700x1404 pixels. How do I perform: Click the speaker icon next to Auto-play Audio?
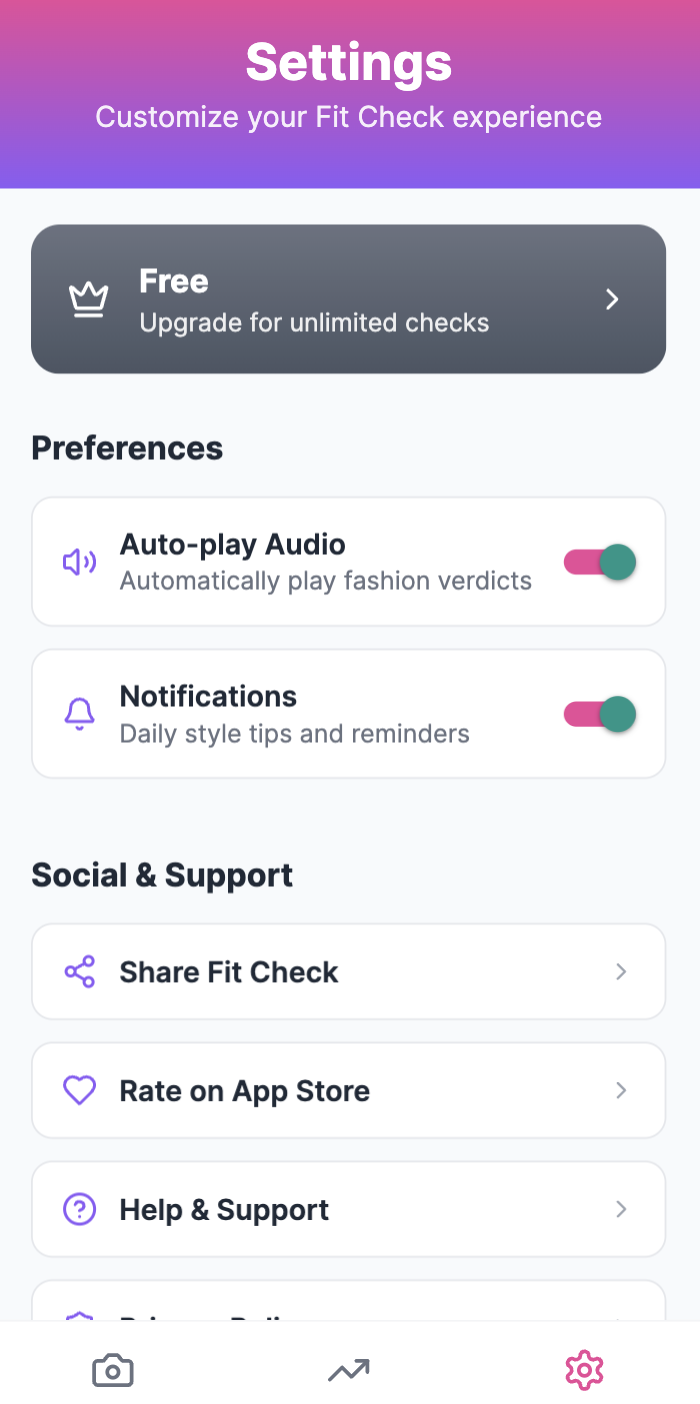point(78,561)
